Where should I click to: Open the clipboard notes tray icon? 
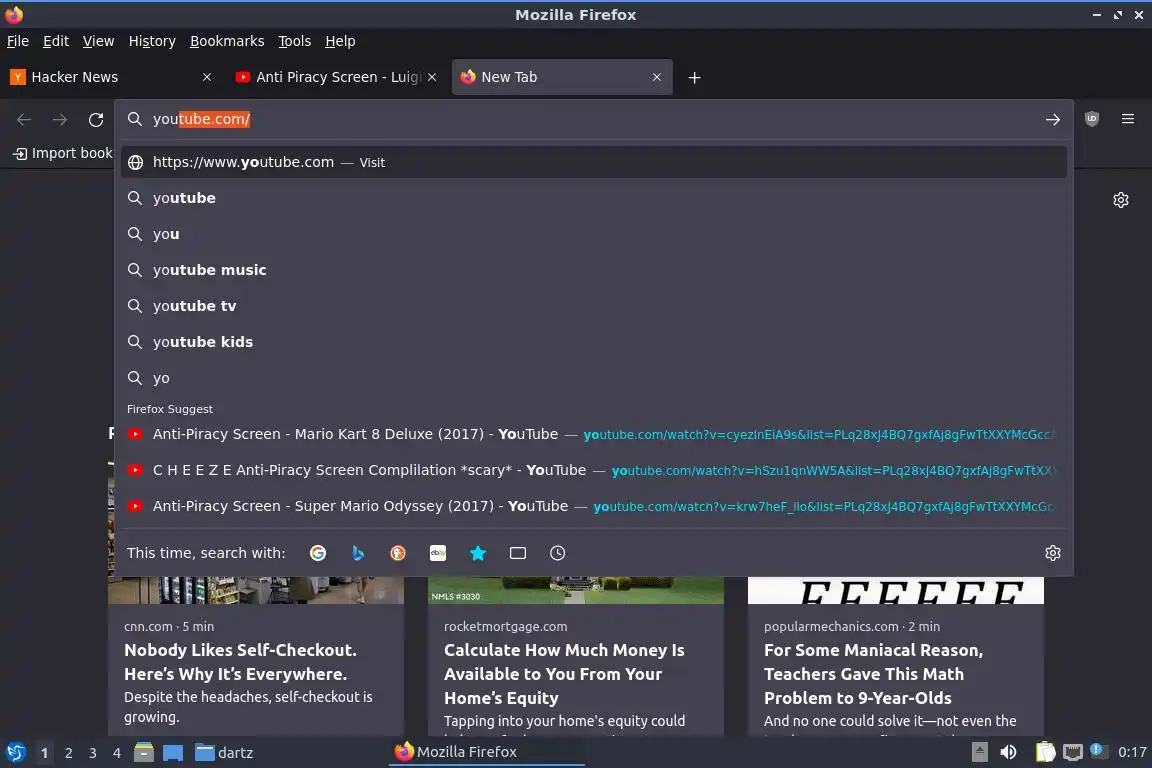point(1045,753)
